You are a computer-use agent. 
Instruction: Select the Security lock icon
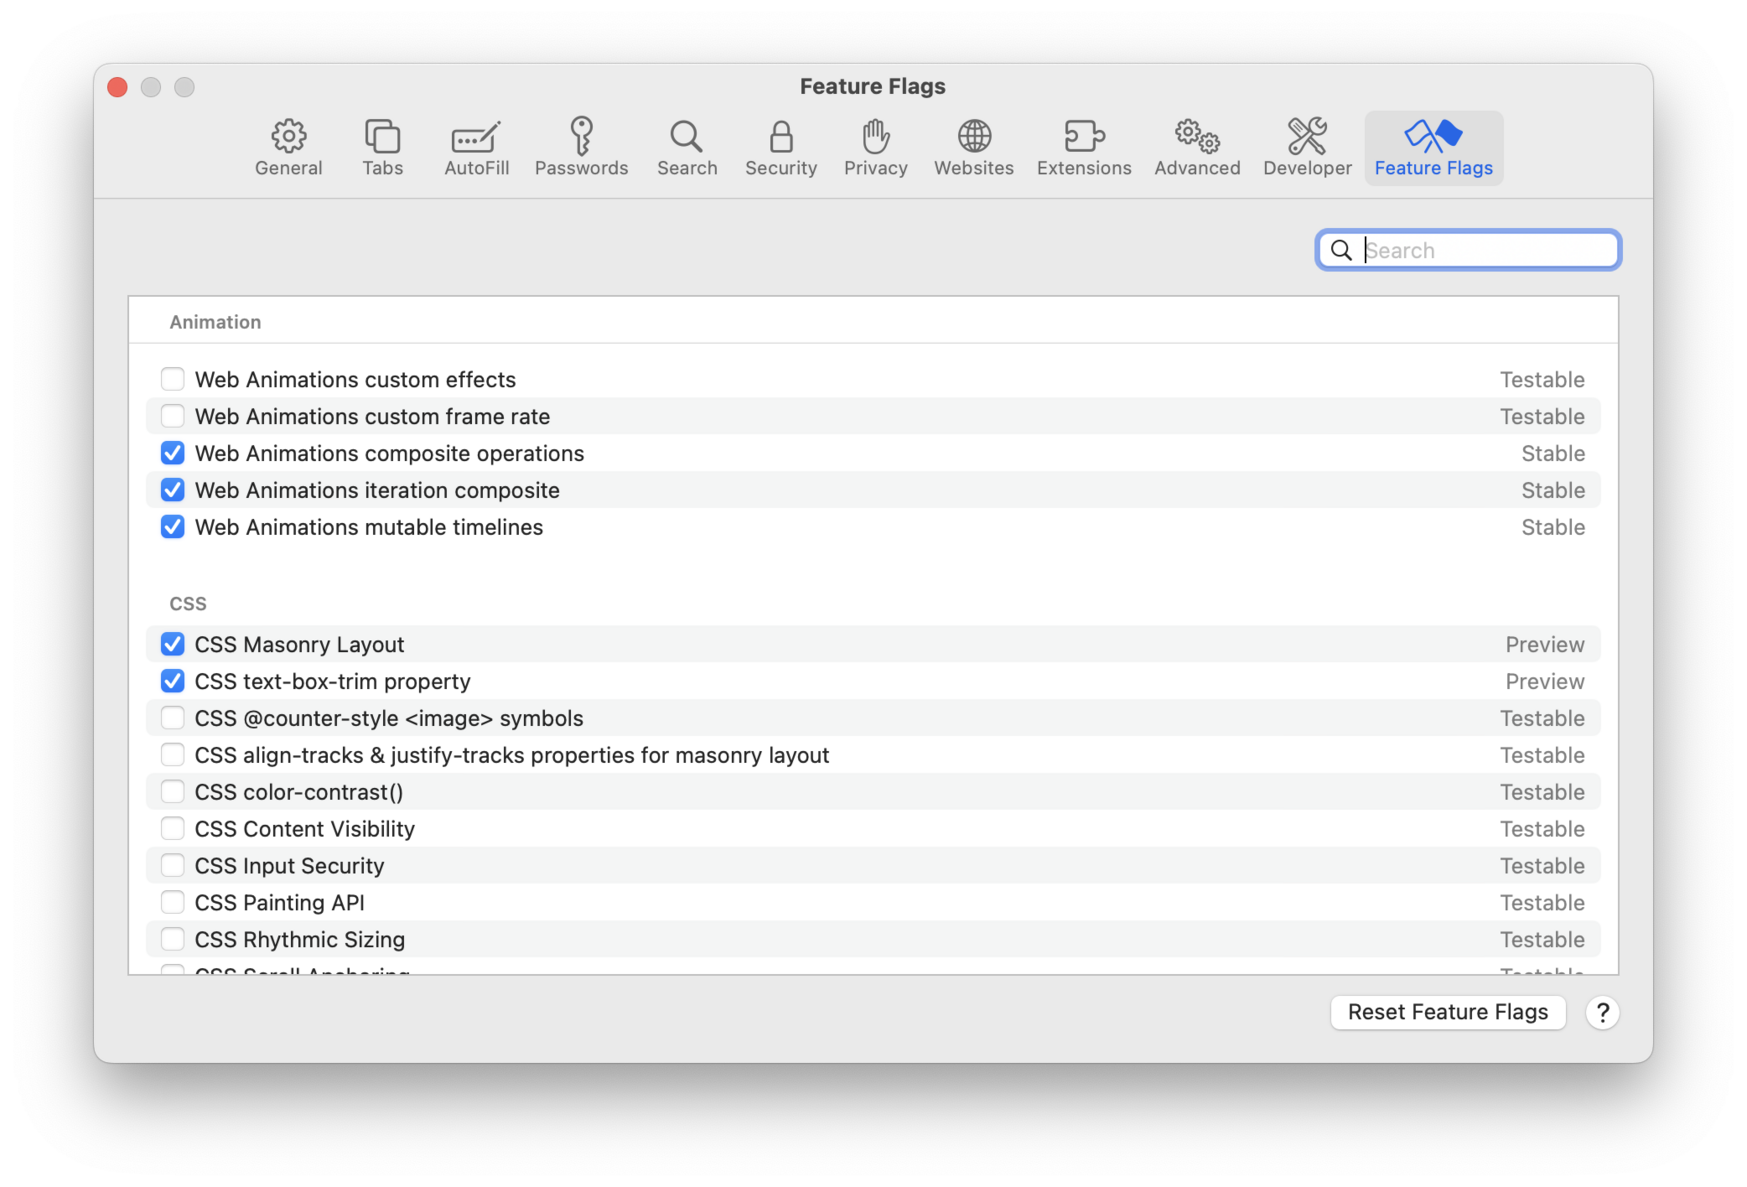(781, 147)
